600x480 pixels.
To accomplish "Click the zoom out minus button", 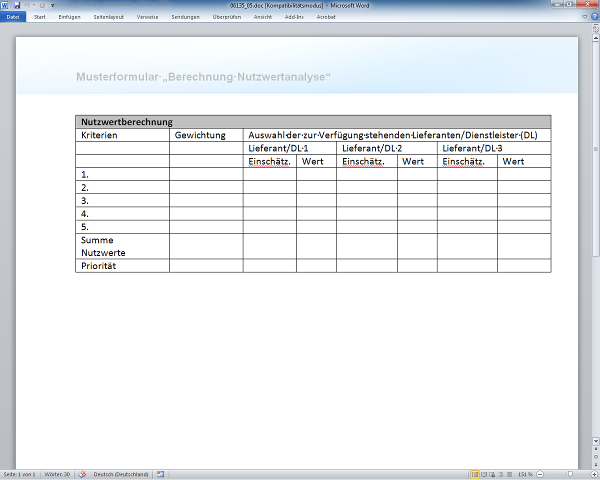I will click(541, 474).
